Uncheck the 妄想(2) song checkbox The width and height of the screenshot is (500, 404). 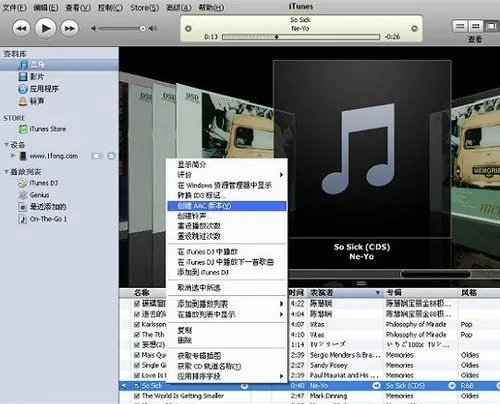(137, 345)
